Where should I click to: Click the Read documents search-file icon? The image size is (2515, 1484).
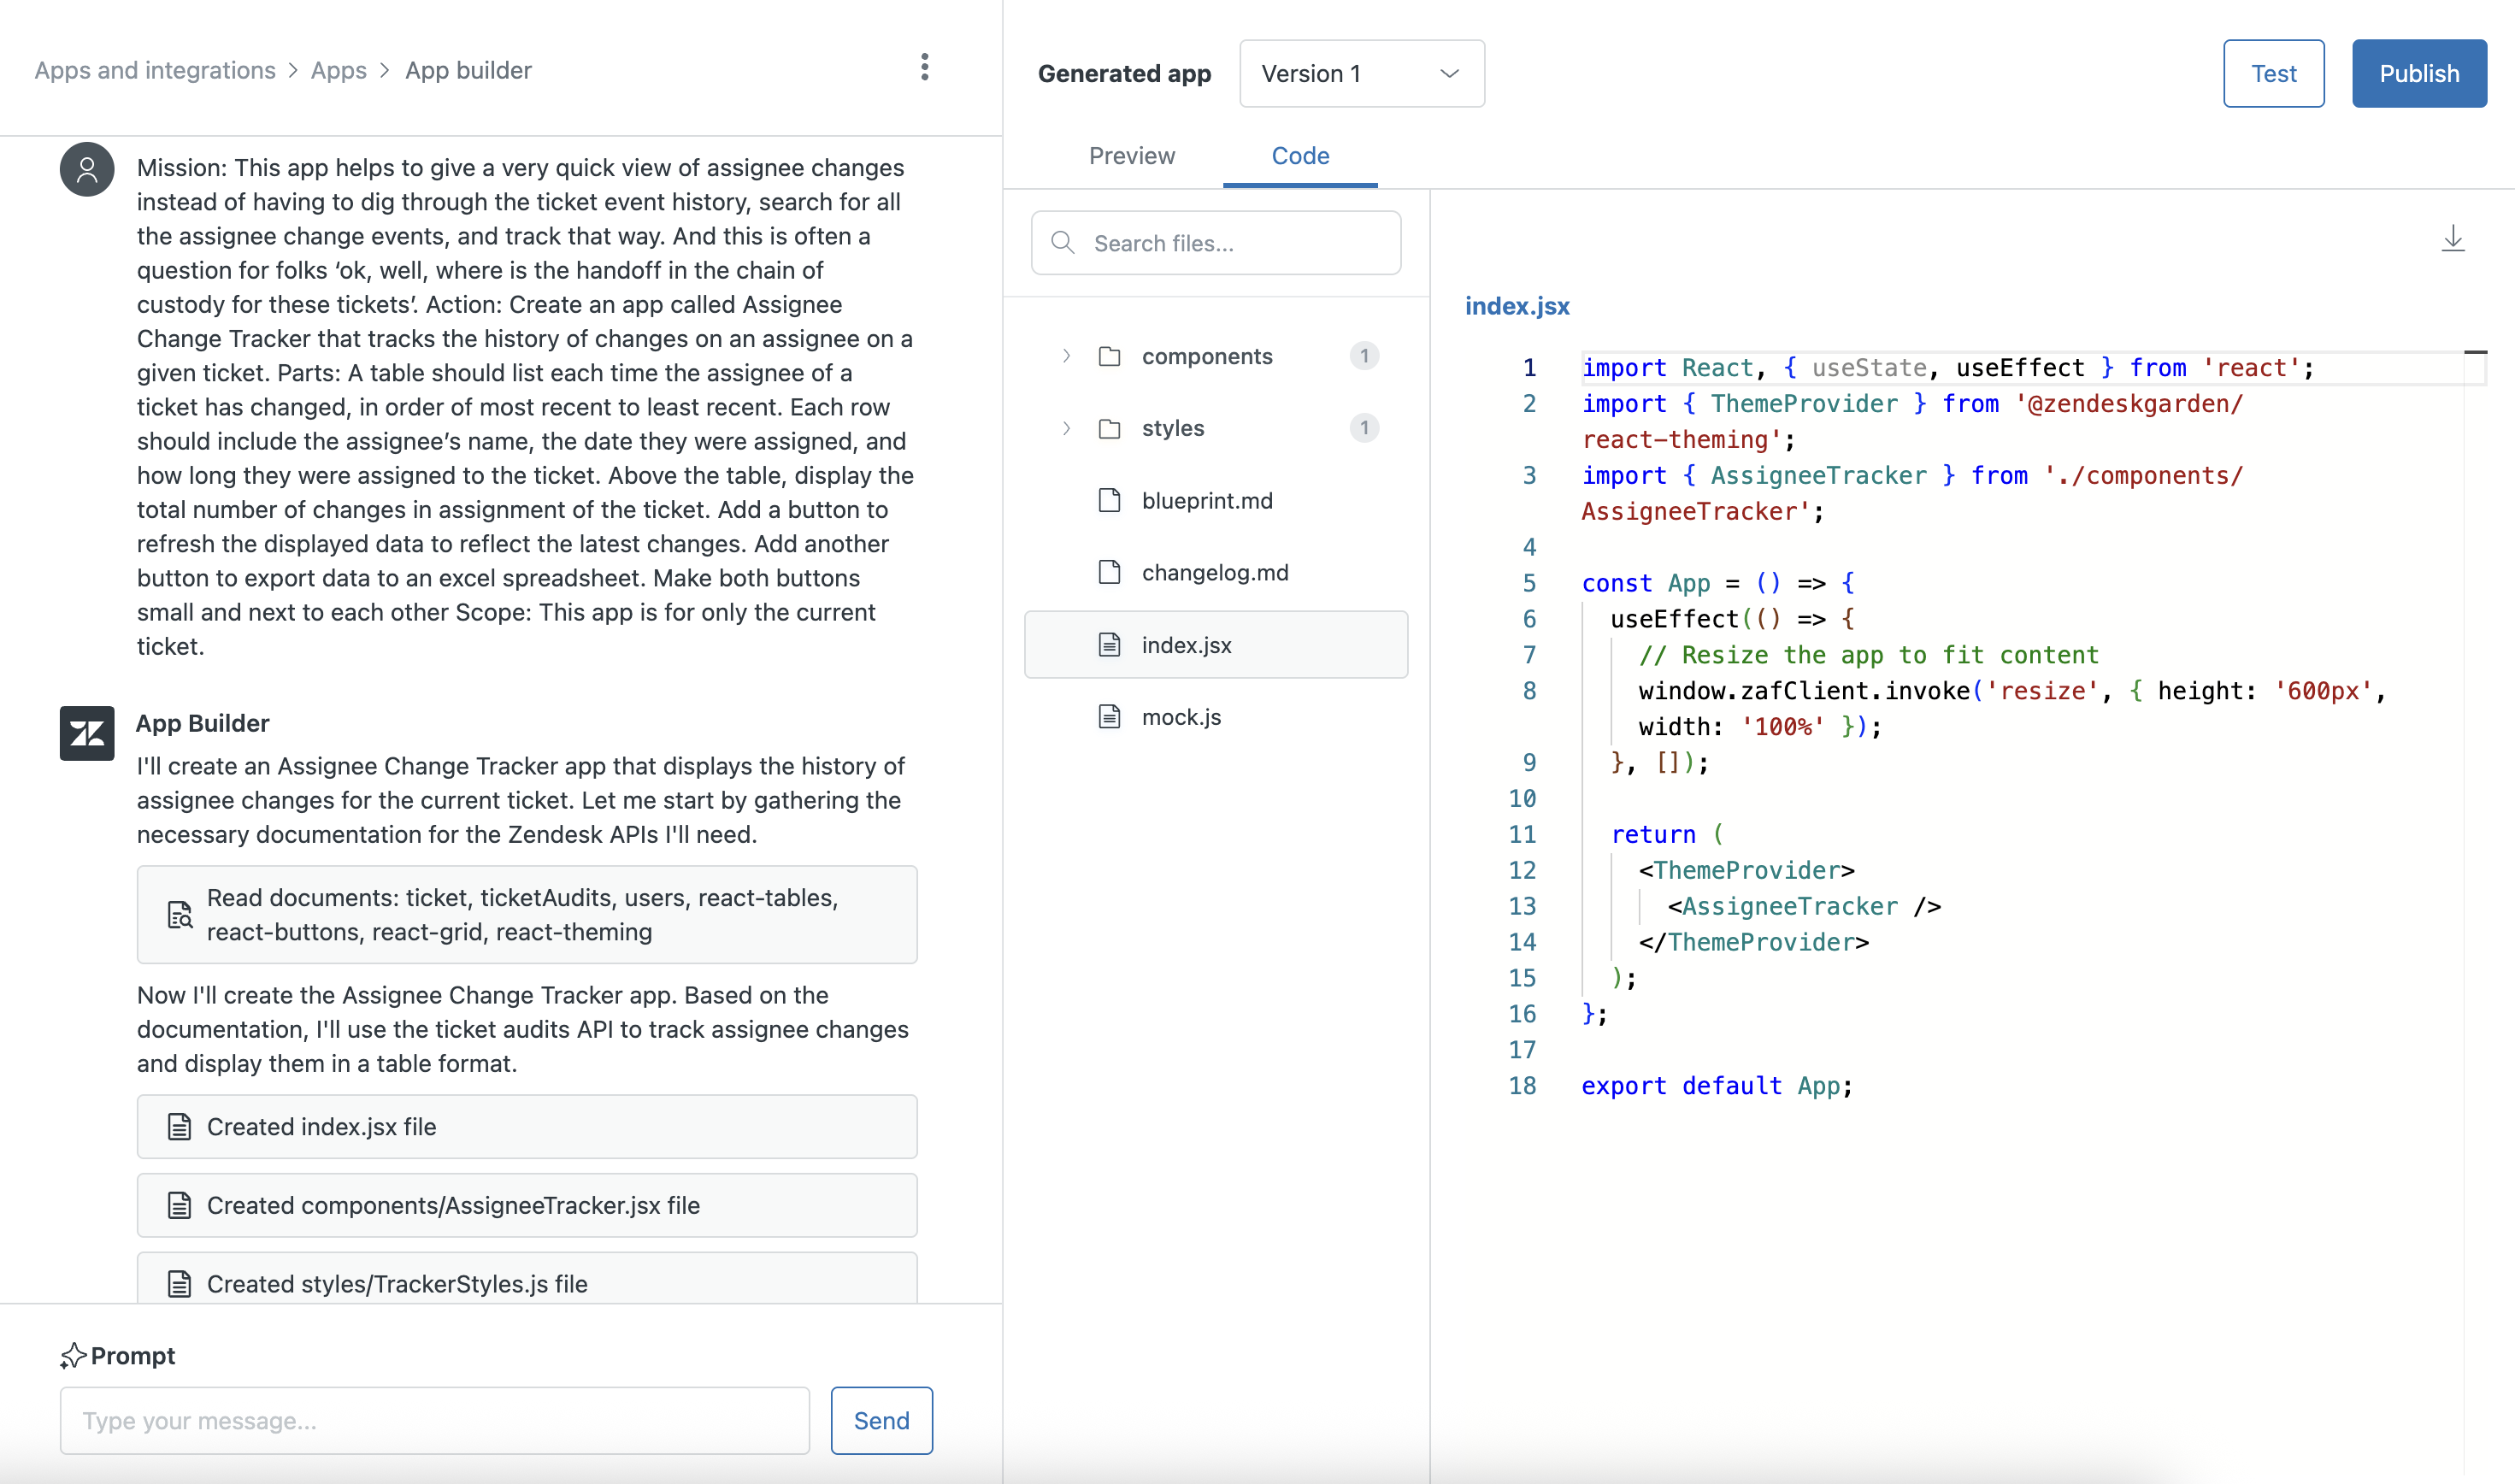pos(179,915)
